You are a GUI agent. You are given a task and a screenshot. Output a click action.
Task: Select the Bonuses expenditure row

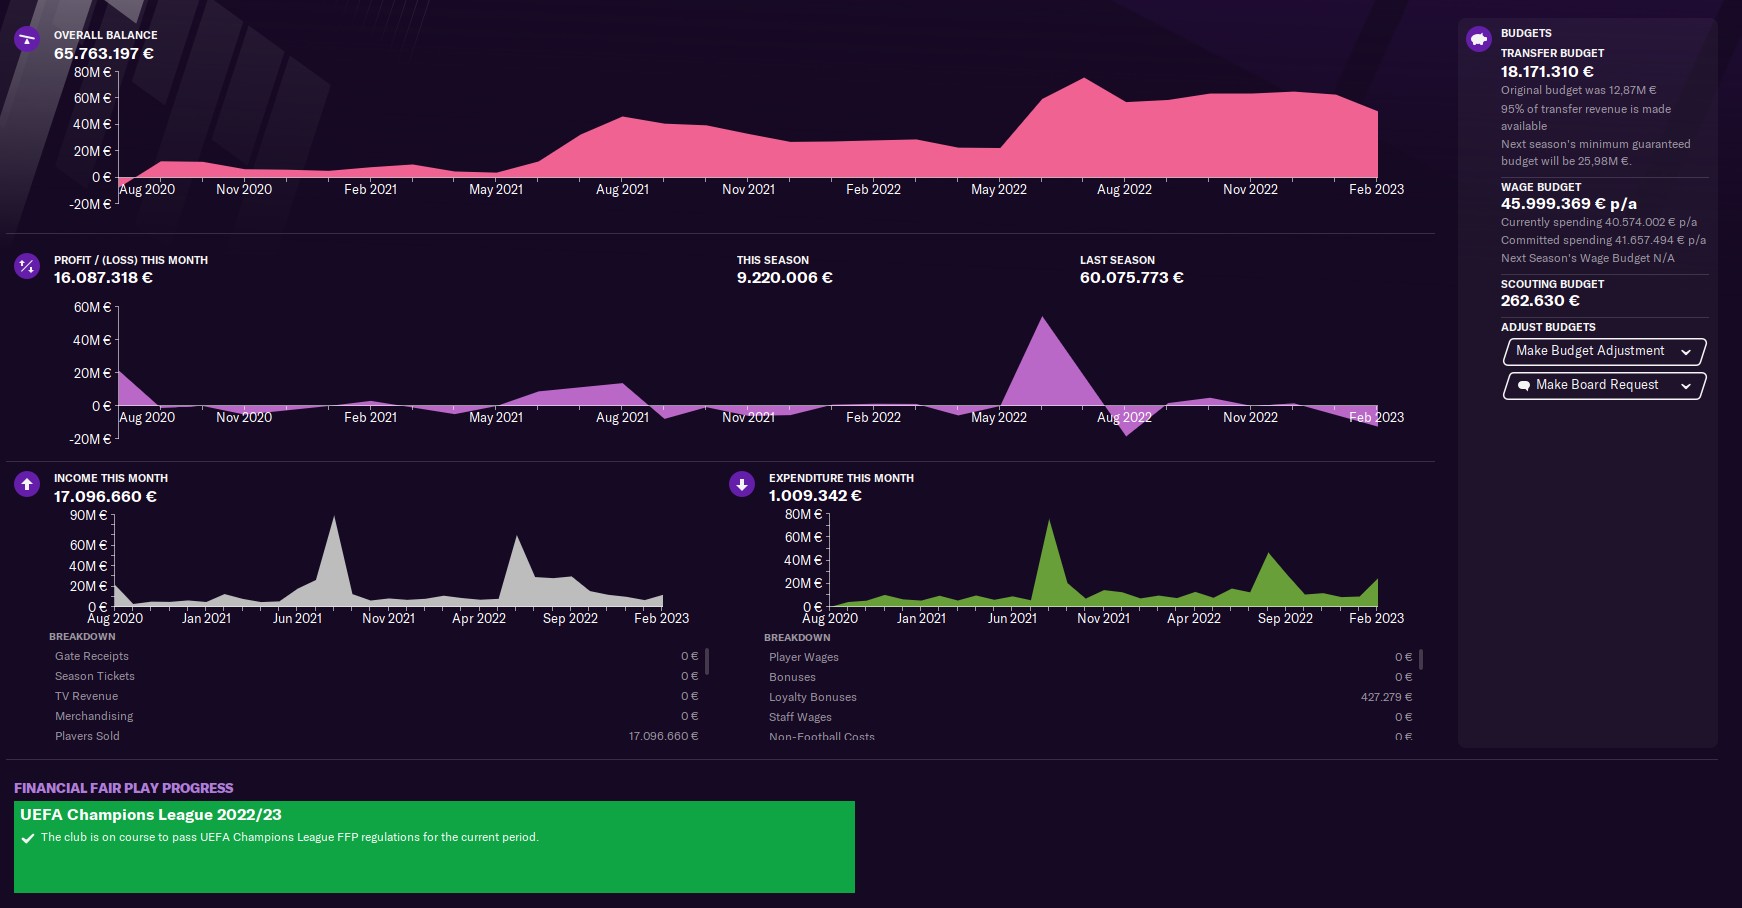pyautogui.click(x=1090, y=677)
